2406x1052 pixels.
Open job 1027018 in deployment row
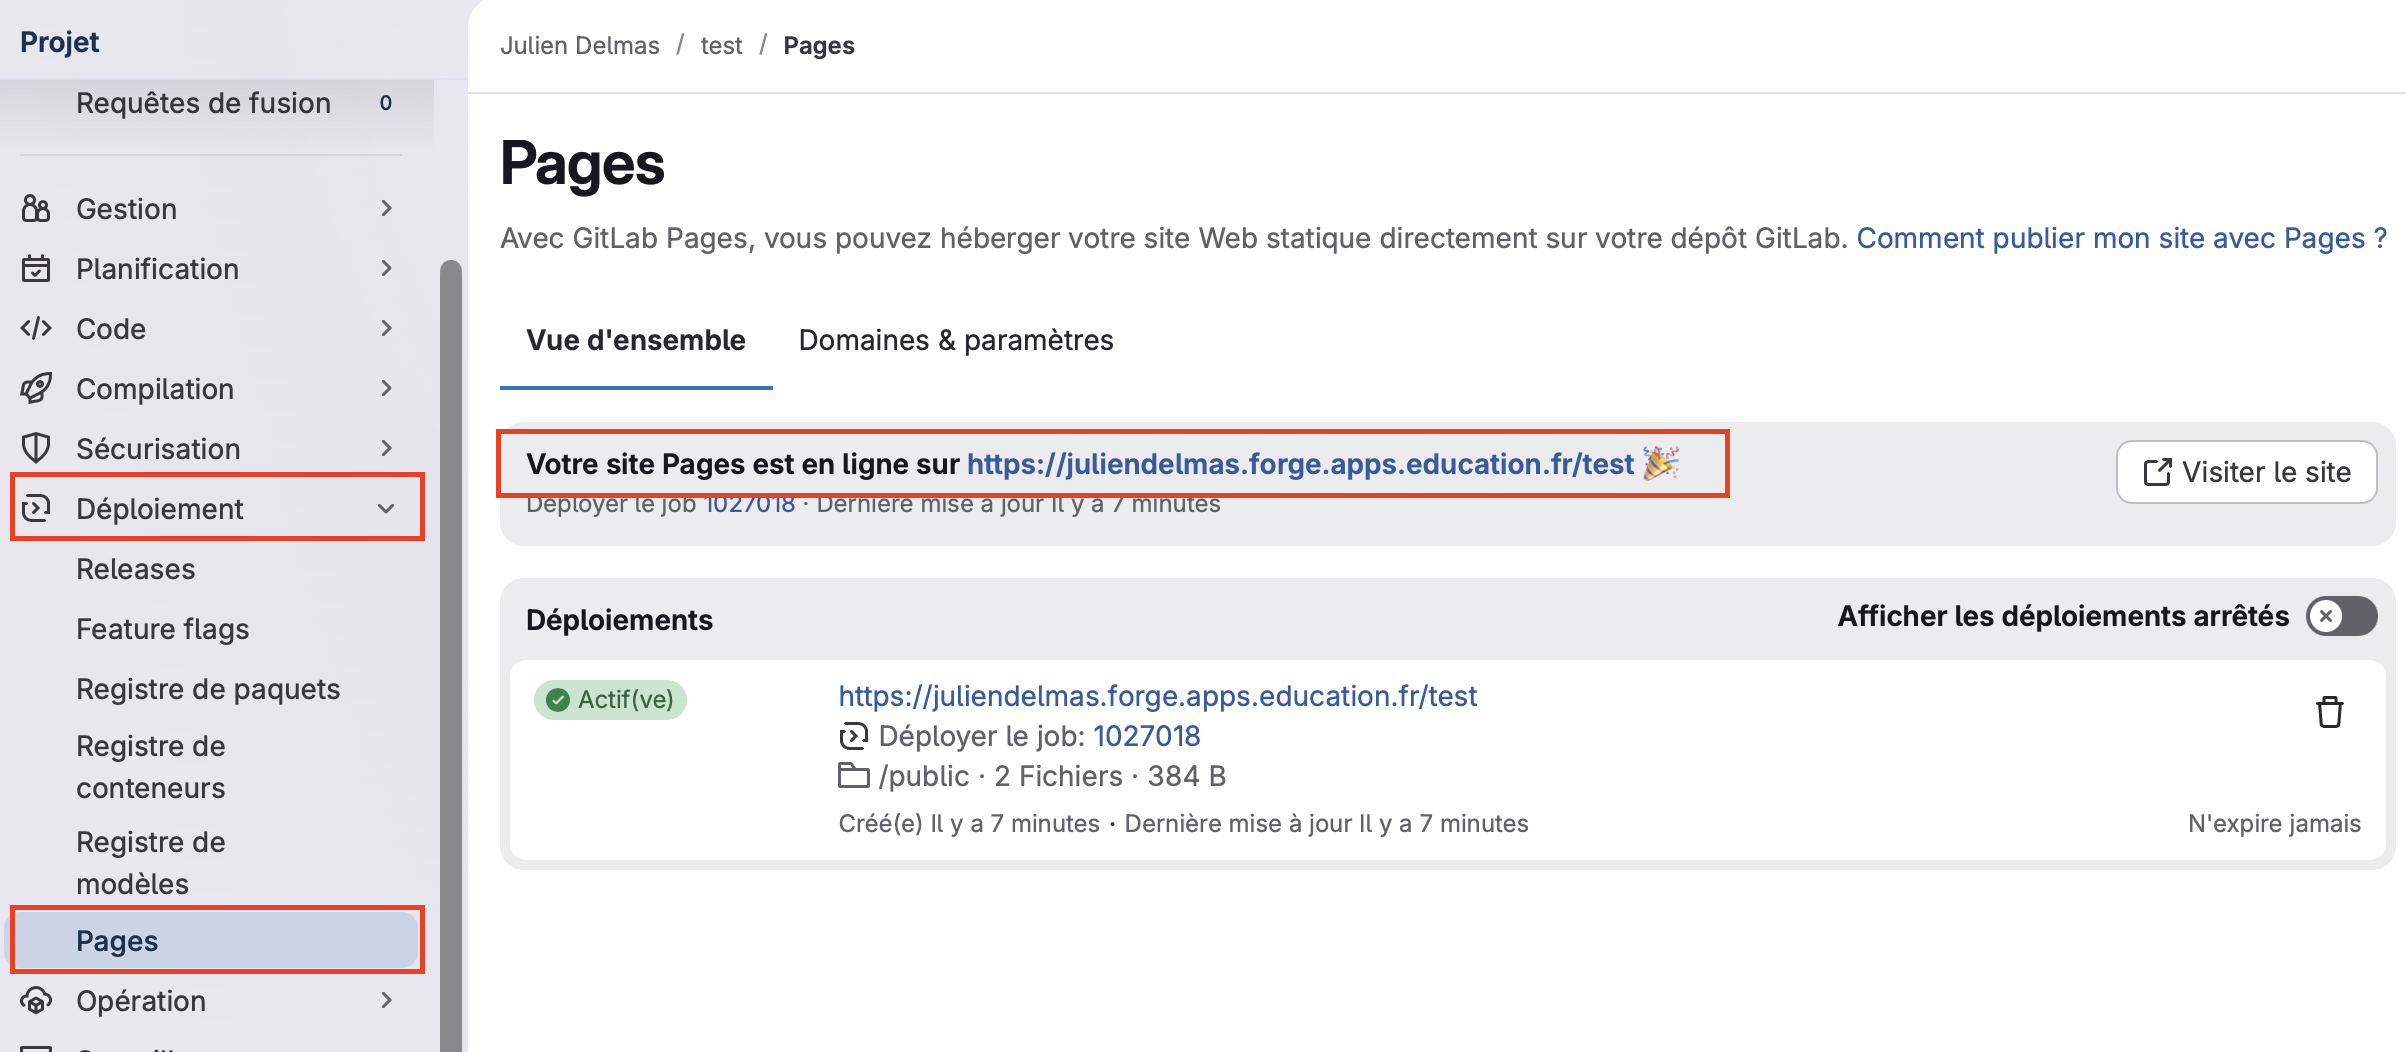point(1147,737)
